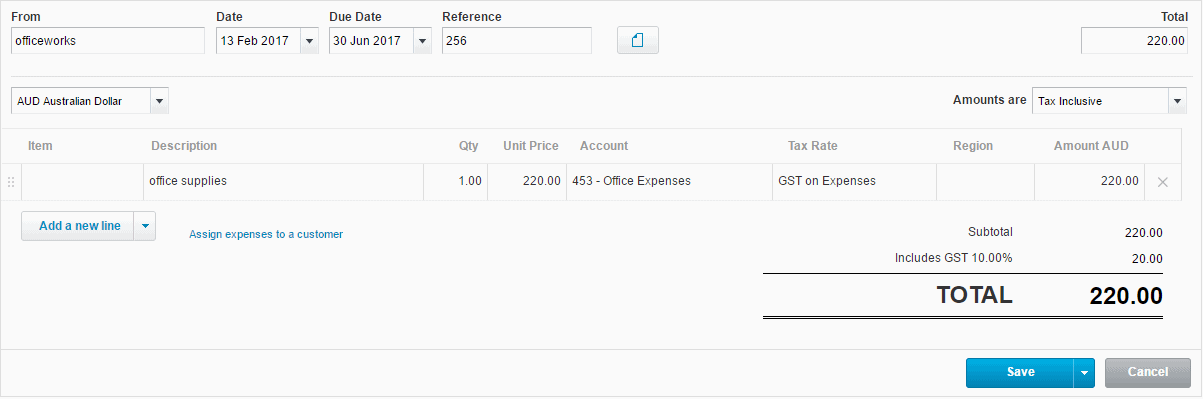1203x399 pixels.
Task: Open the Date calendar dropdown arrow
Action: (x=308, y=41)
